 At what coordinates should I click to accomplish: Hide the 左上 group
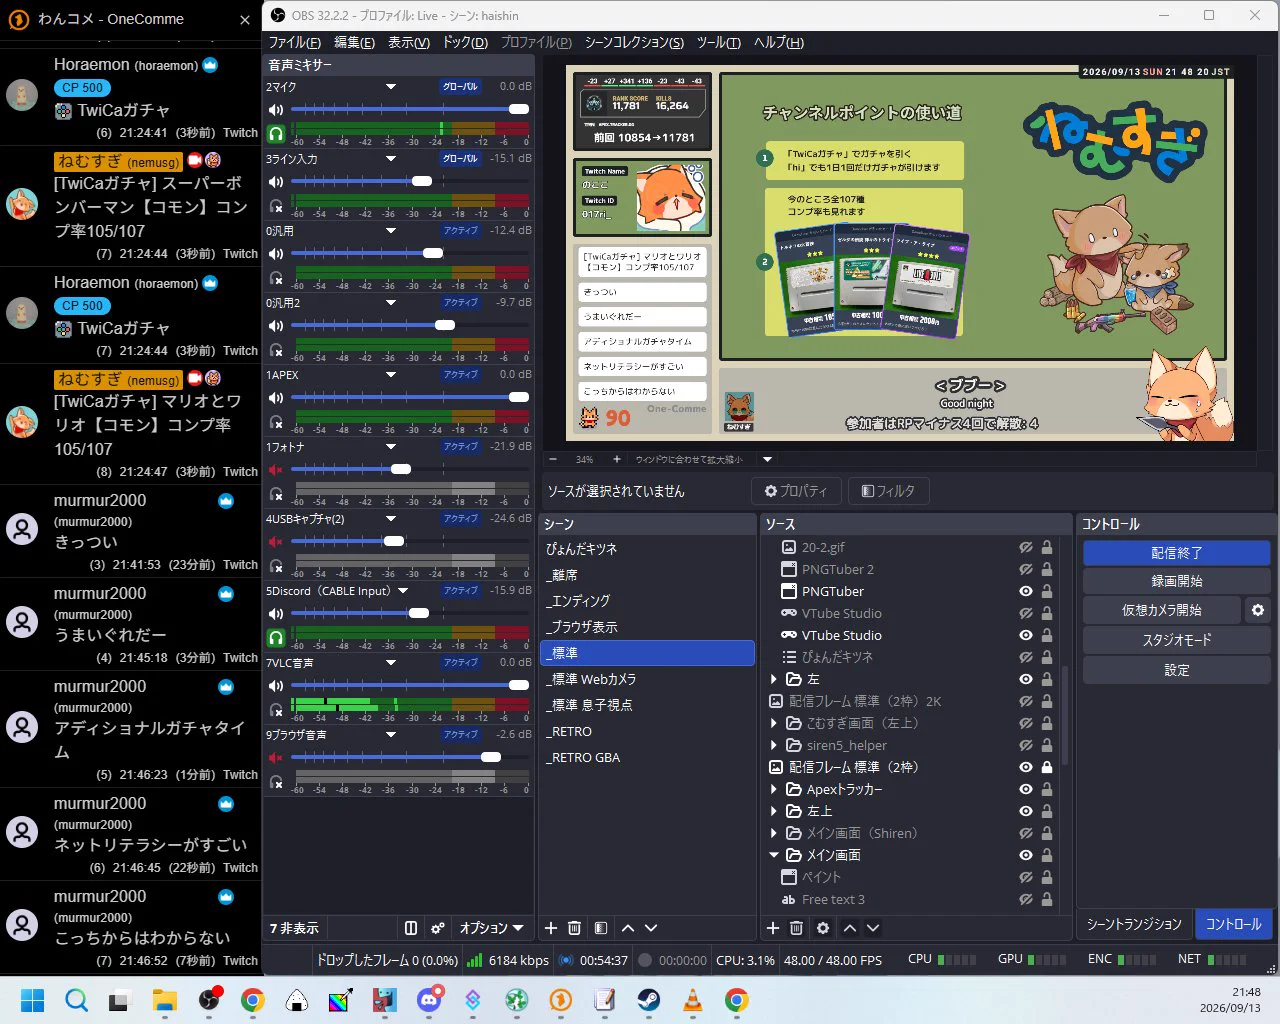pos(1026,811)
